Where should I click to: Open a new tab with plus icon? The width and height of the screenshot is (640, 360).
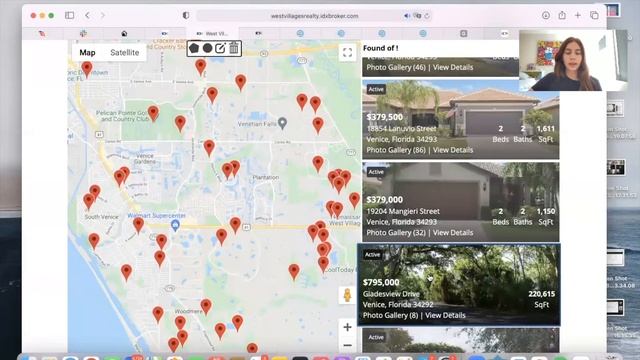(578, 16)
